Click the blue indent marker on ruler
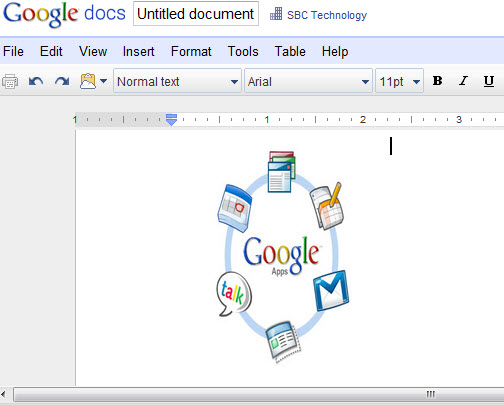This screenshot has height=405, width=504. [171, 120]
